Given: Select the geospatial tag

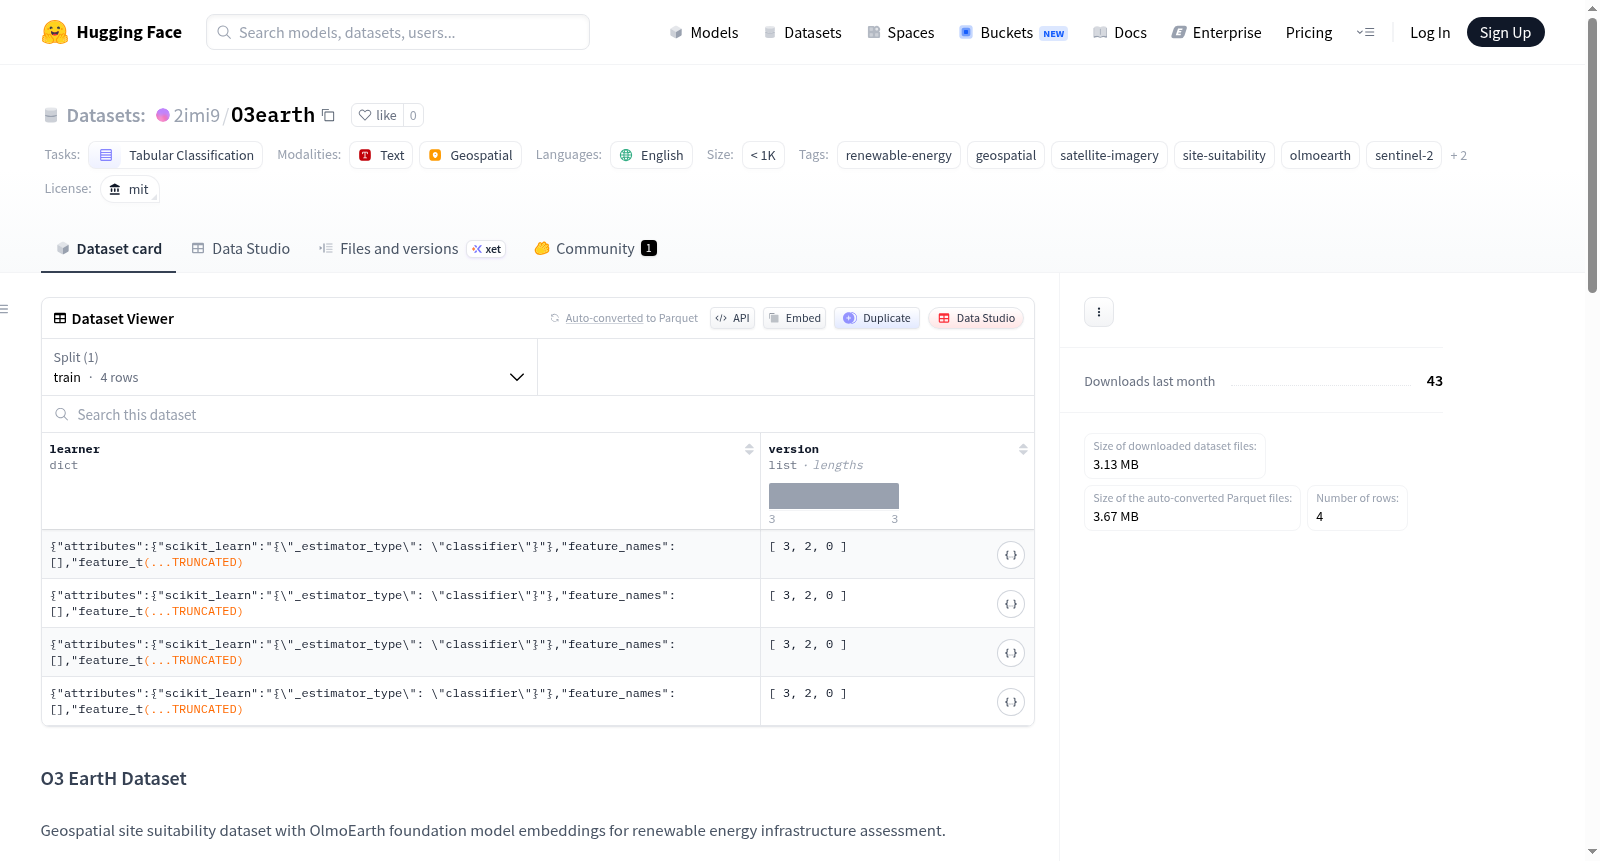Looking at the screenshot, I should [x=1006, y=155].
